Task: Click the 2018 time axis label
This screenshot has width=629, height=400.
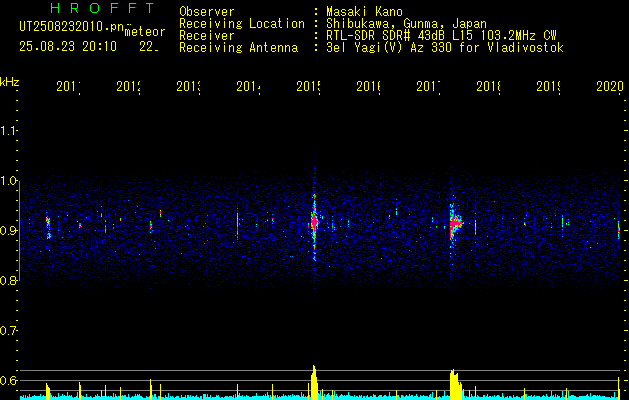Action: (x=489, y=87)
